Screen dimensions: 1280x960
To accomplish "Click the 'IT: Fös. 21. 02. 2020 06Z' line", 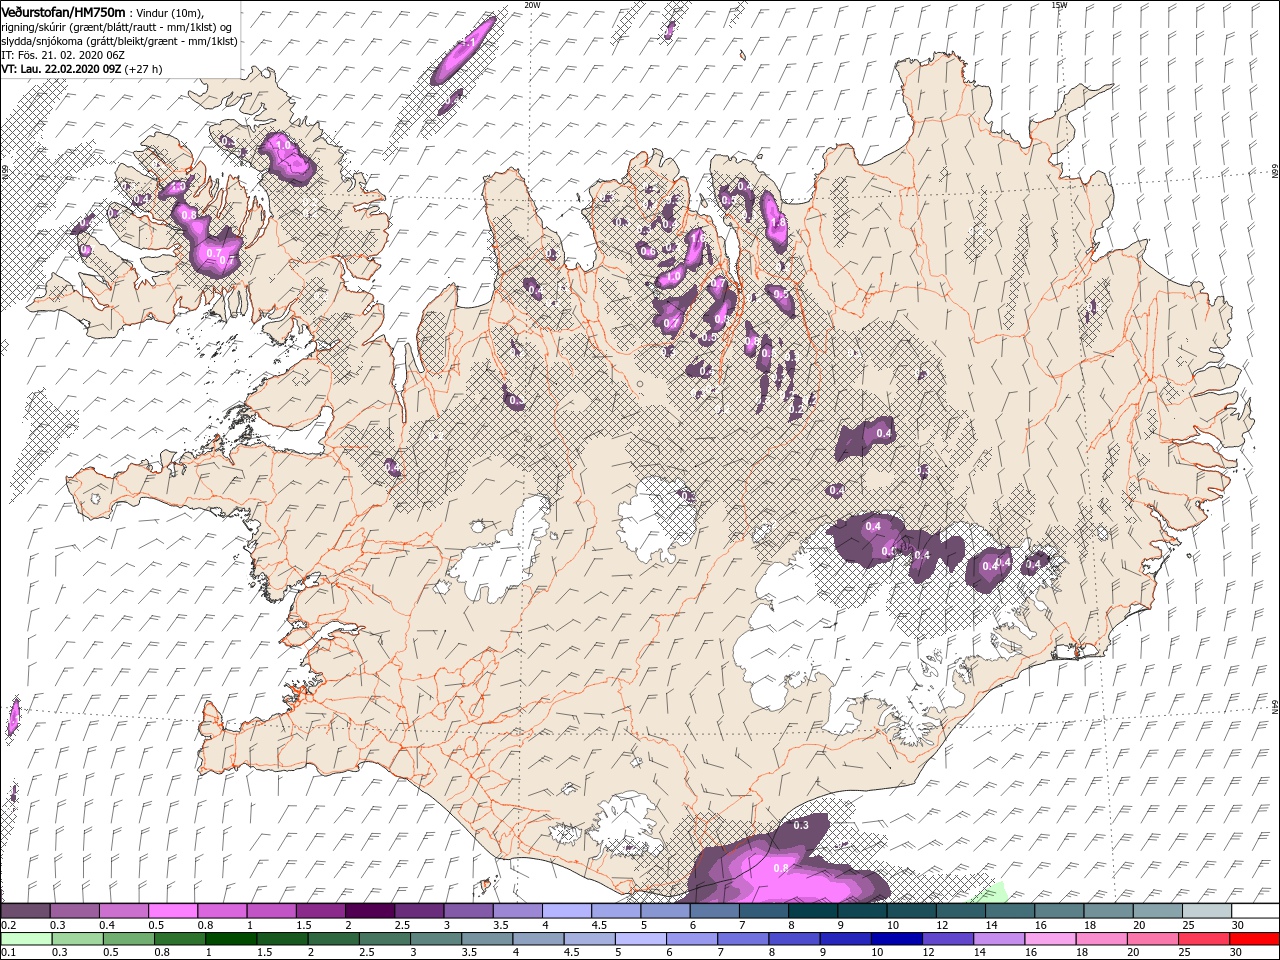I will [x=61, y=55].
